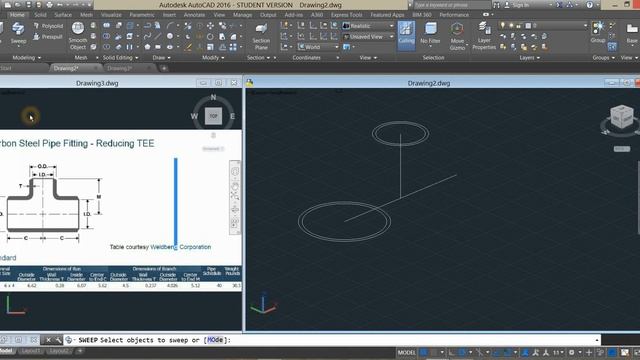Switch to the Drawing3 file tab
The image size is (640, 360).
[x=120, y=68]
